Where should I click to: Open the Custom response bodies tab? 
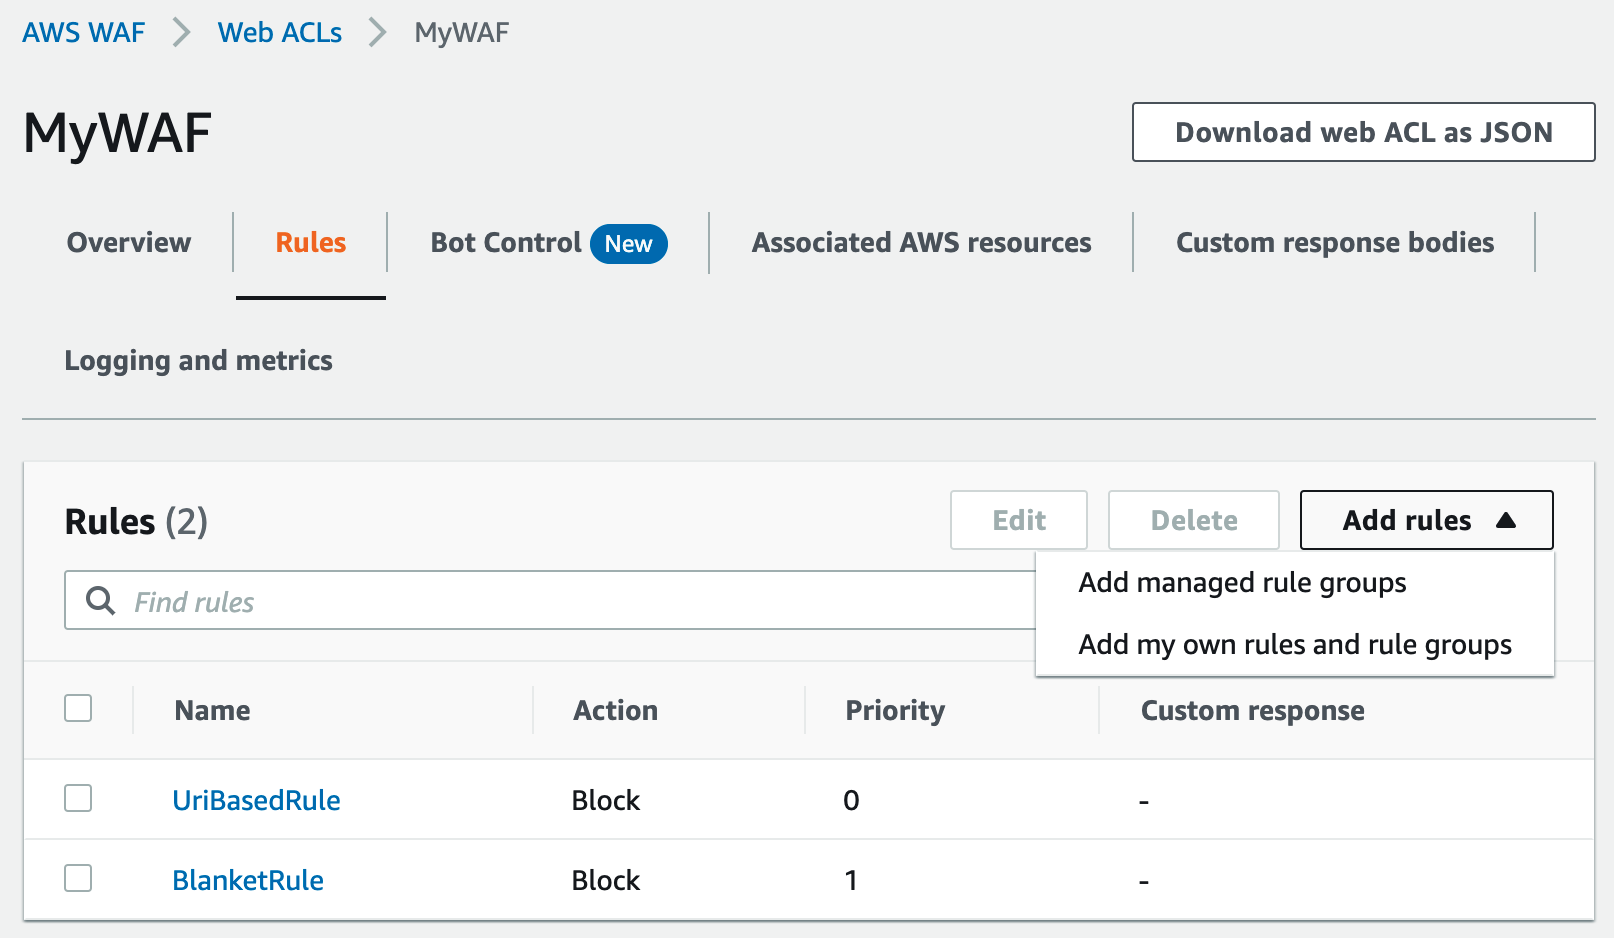pyautogui.click(x=1336, y=242)
